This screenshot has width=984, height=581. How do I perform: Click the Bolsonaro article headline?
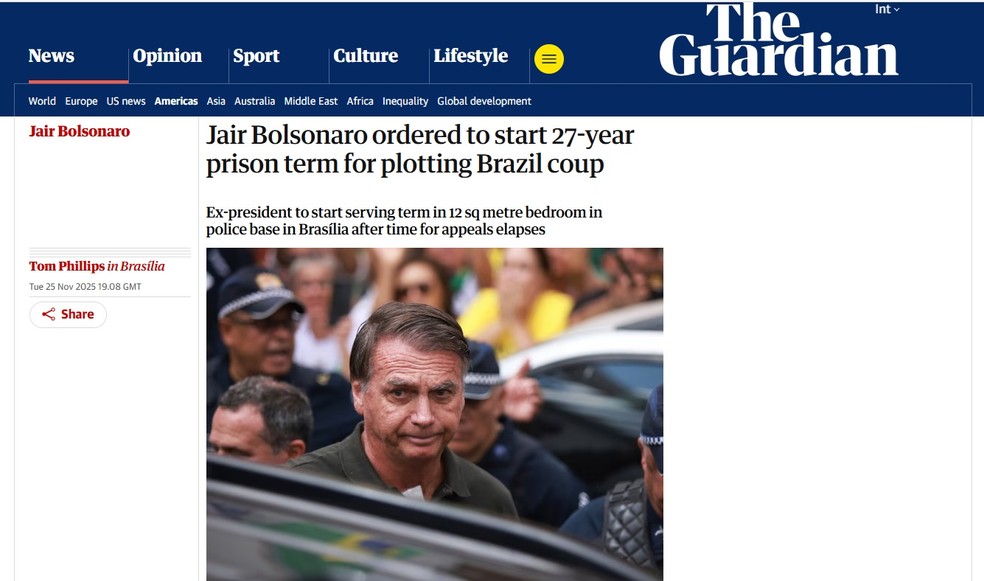(x=420, y=149)
